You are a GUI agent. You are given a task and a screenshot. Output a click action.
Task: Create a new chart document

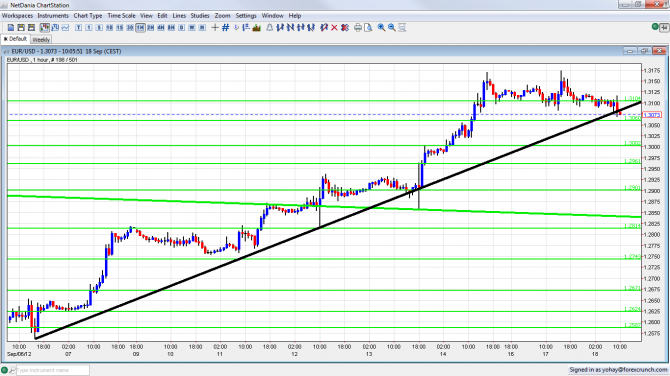pyautogui.click(x=11, y=27)
